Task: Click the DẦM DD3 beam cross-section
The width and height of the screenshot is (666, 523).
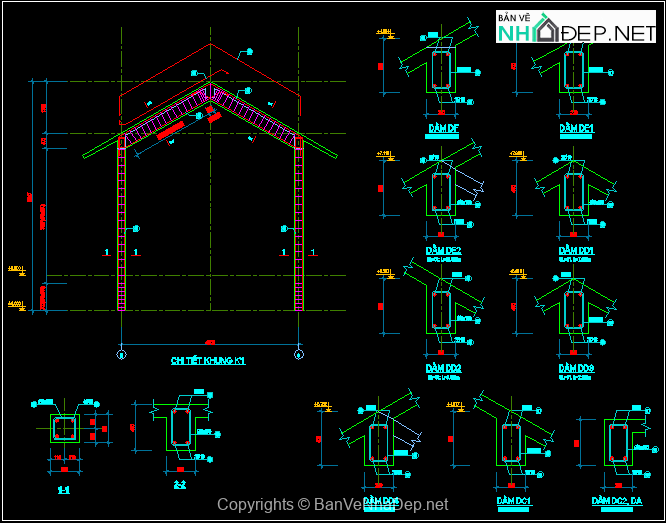Action: [573, 310]
